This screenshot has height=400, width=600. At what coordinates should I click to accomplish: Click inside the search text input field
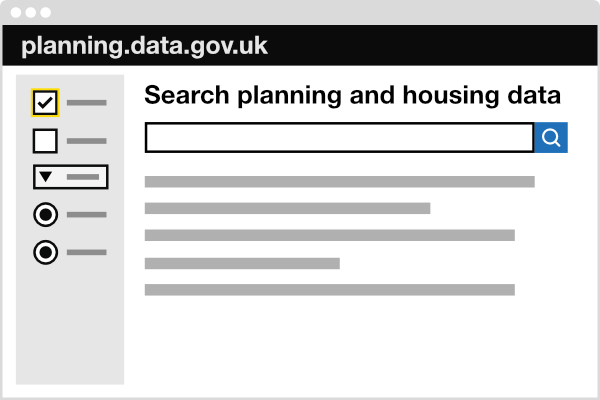point(339,138)
